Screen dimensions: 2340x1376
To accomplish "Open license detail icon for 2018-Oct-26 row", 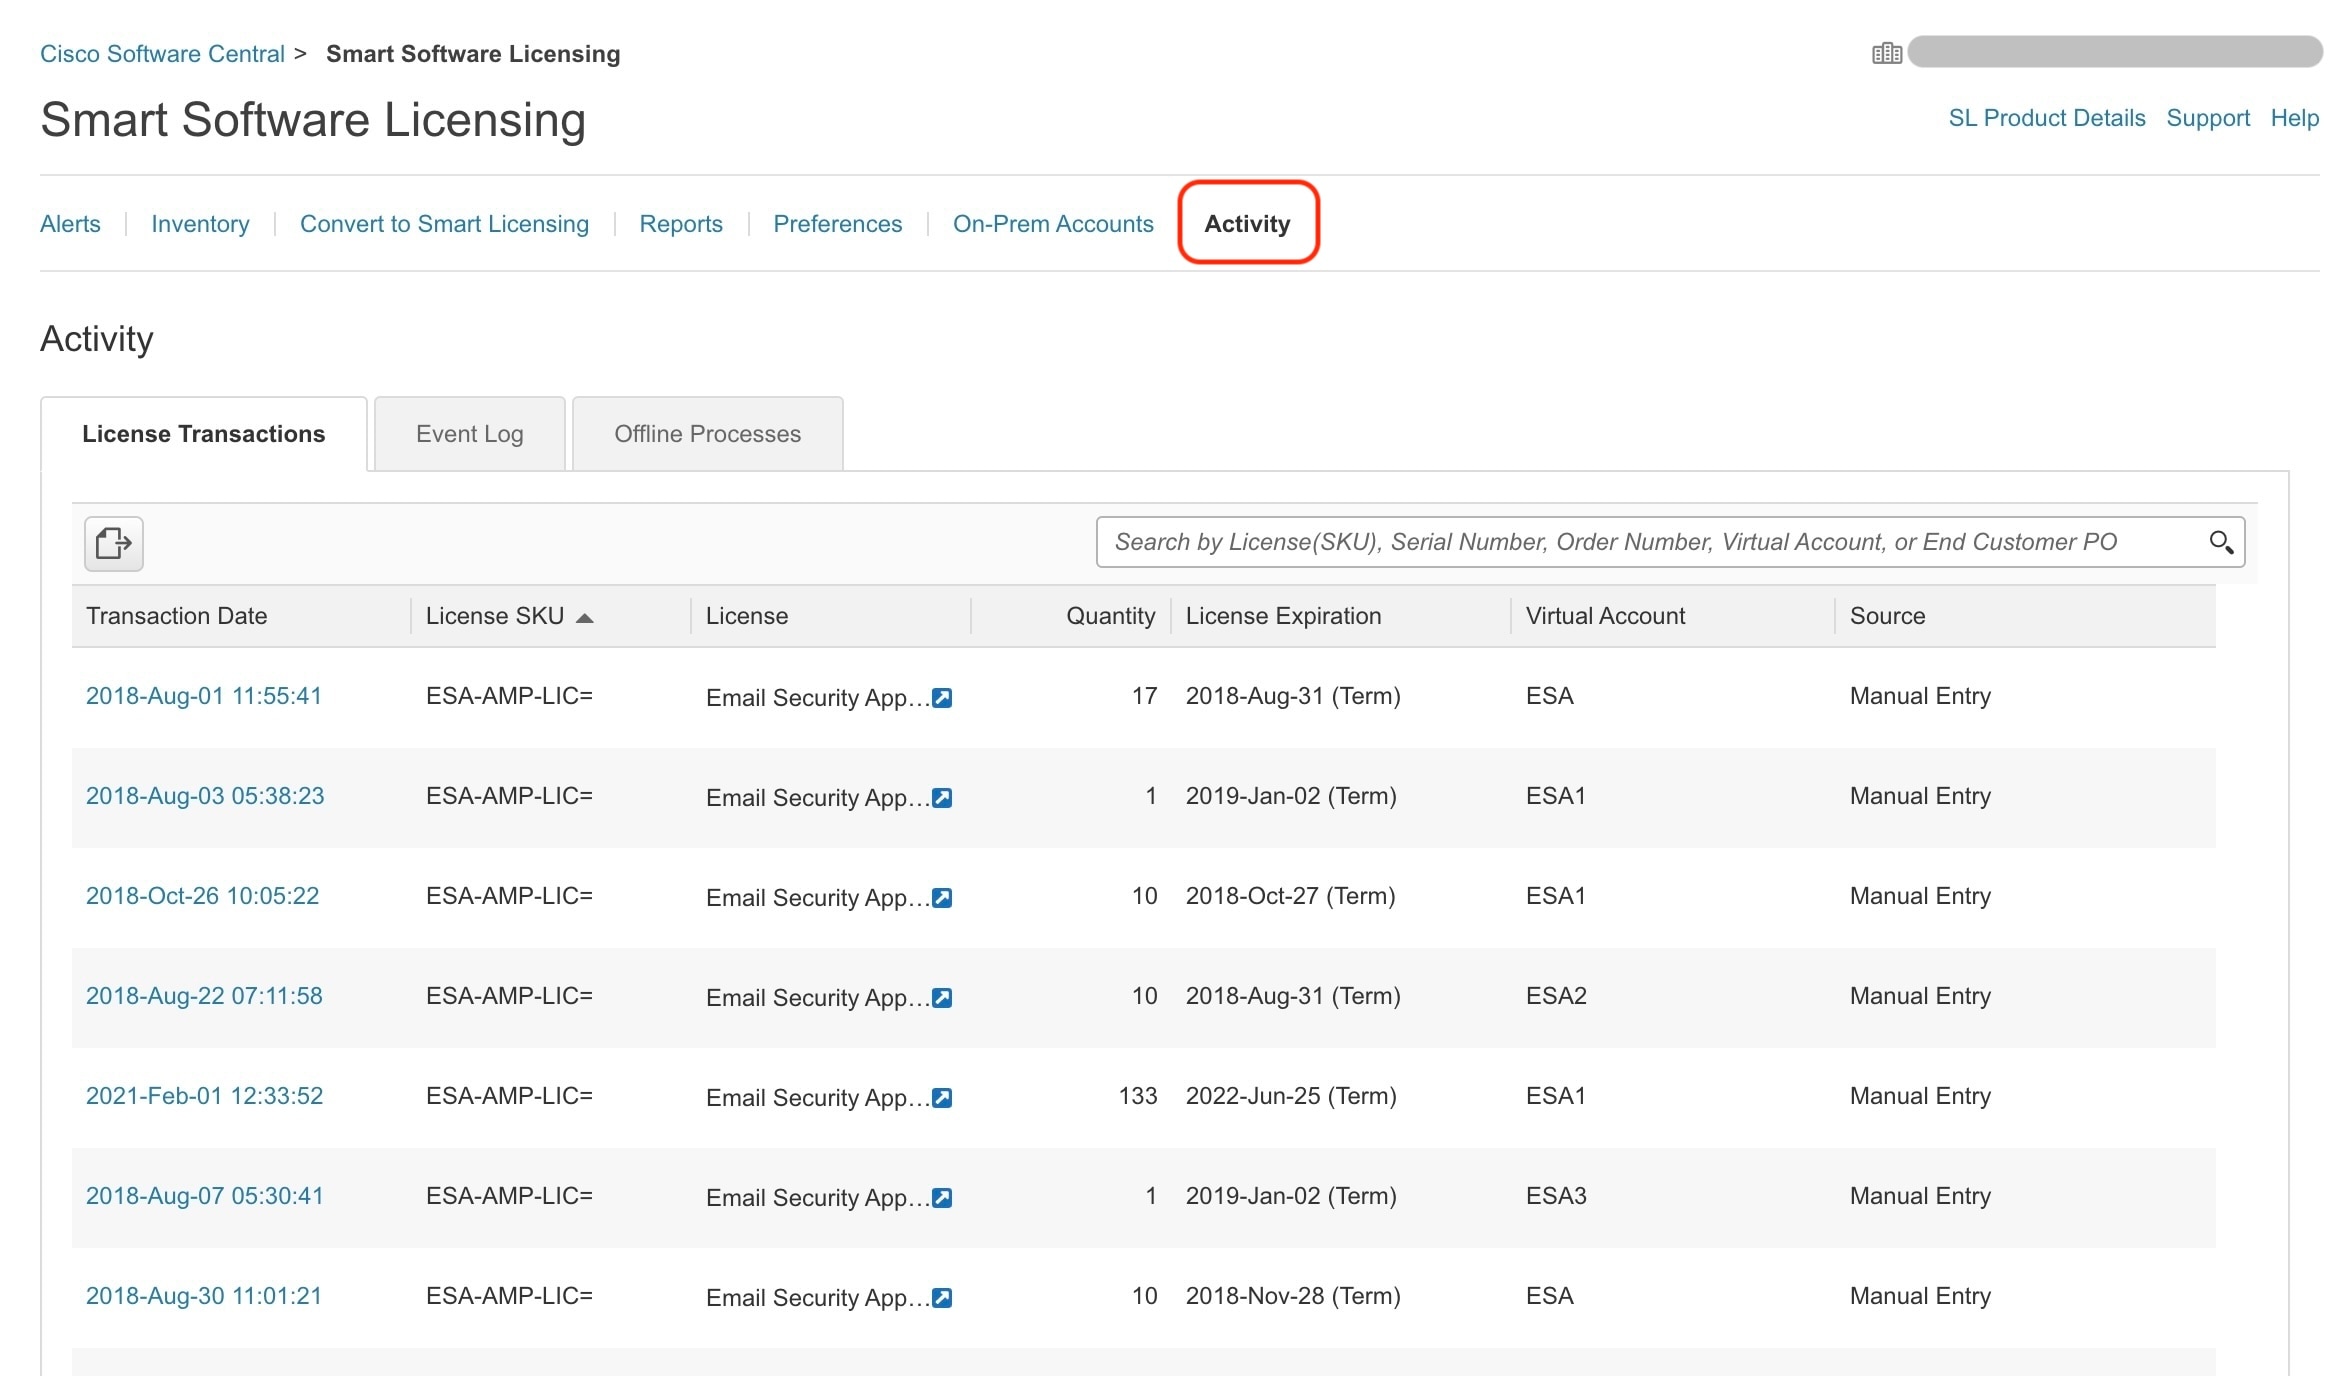I will [942, 898].
